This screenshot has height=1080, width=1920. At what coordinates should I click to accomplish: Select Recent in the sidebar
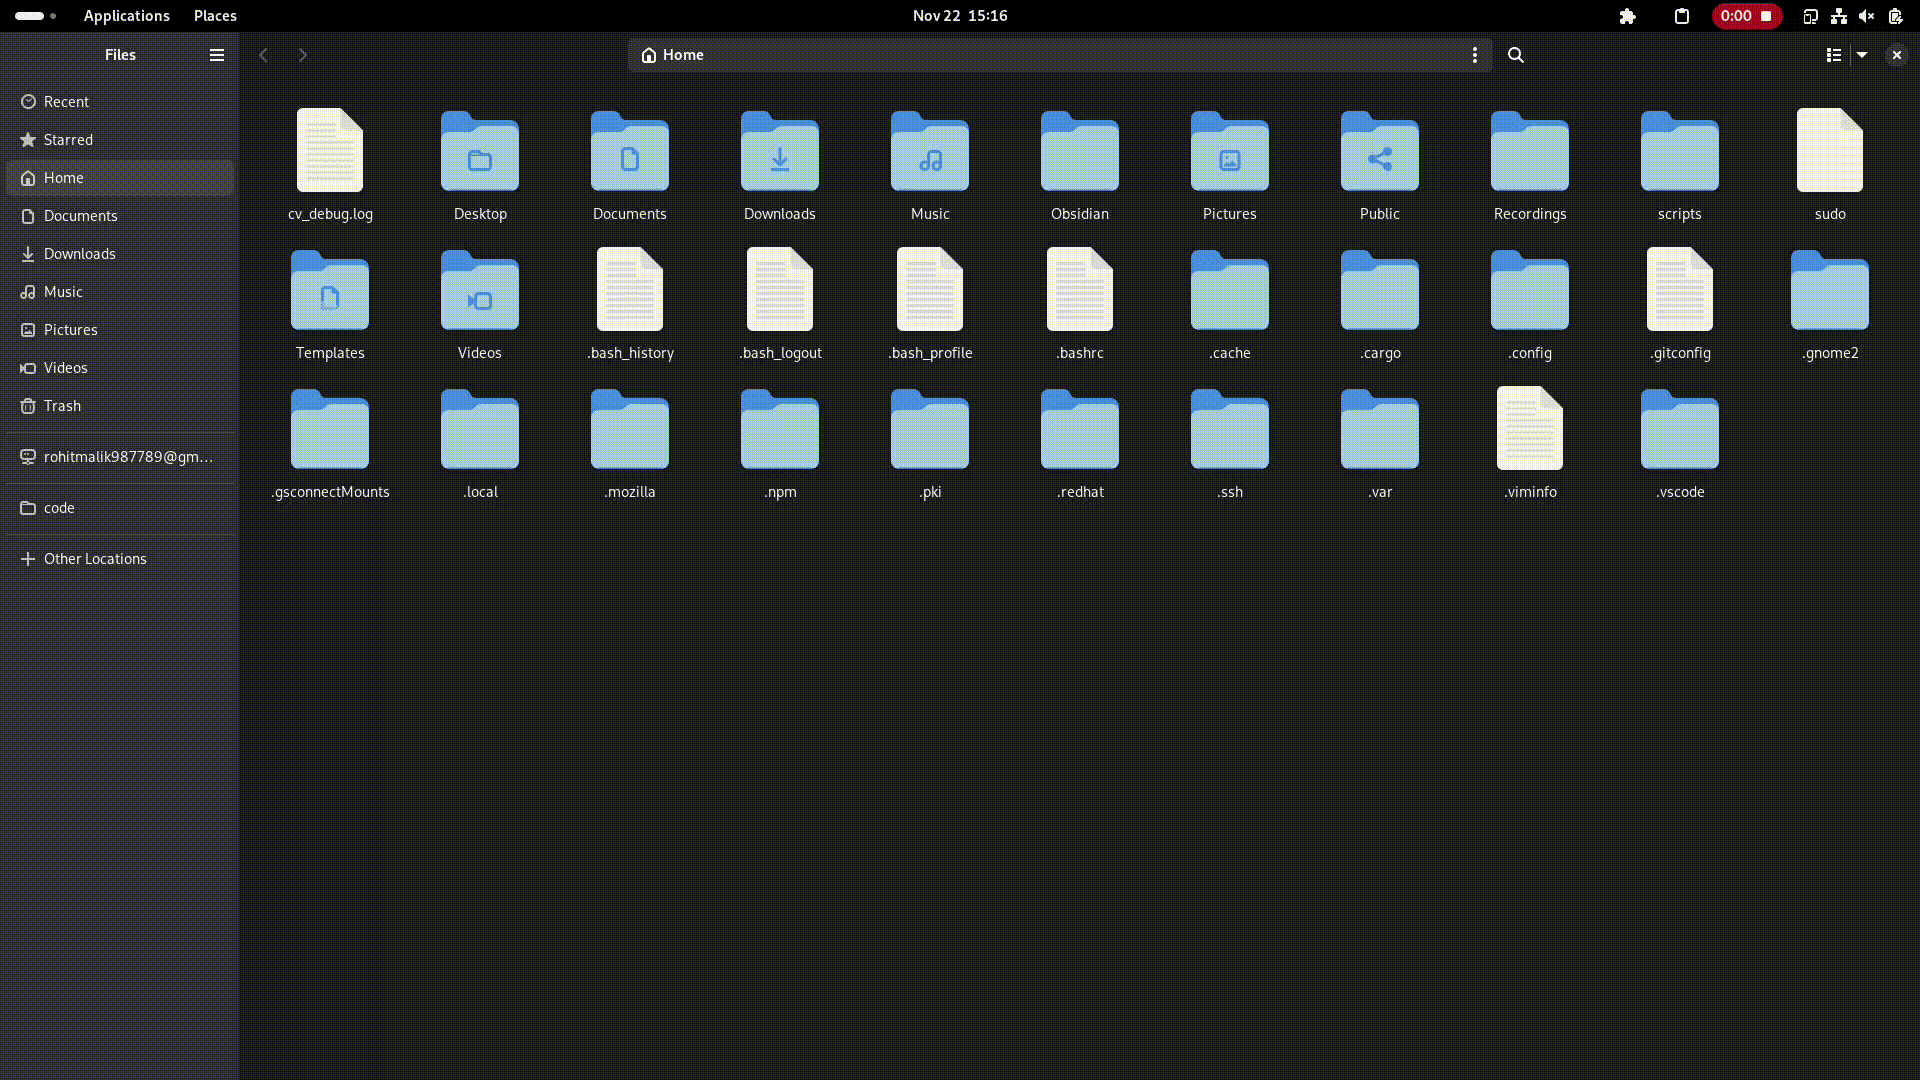point(66,102)
